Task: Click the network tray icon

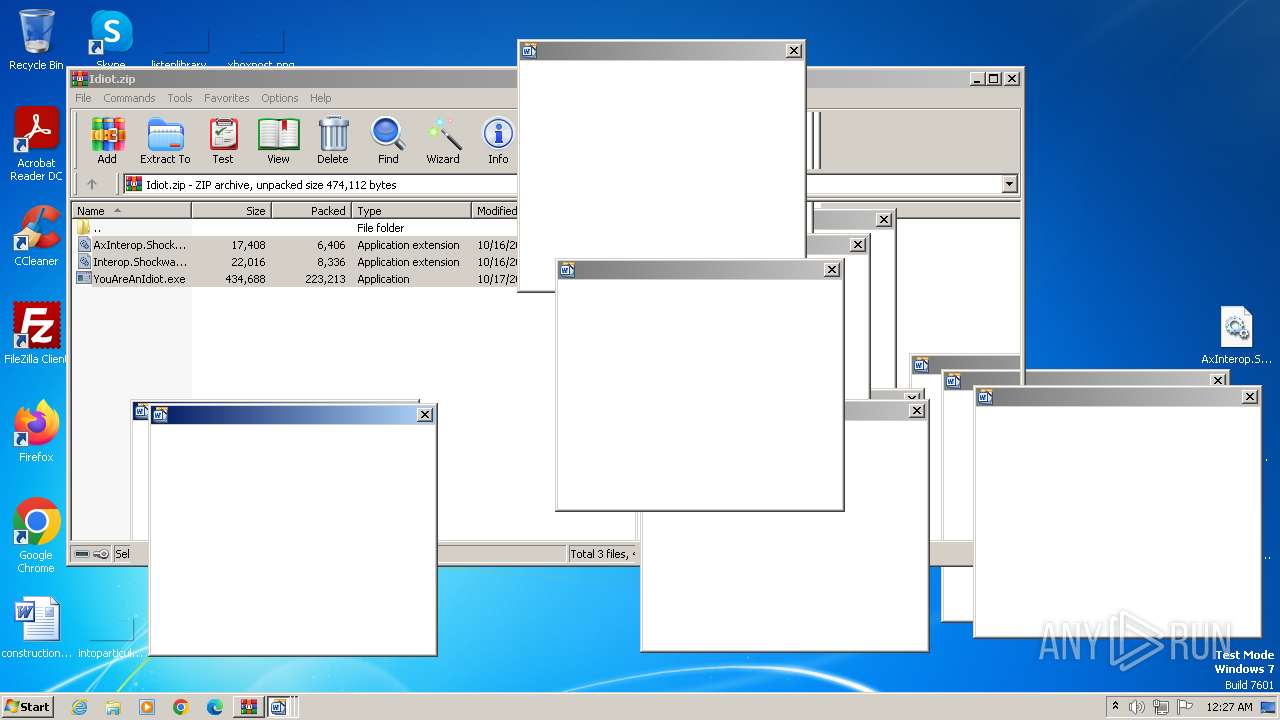Action: tap(1161, 707)
